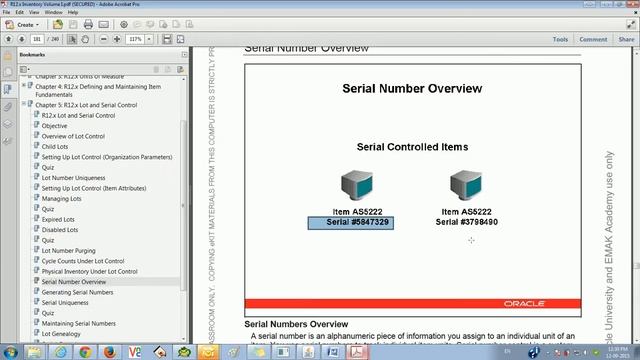Open bookmark Overview of Lot Control
Screen dimensions: 640x360
tap(73, 136)
